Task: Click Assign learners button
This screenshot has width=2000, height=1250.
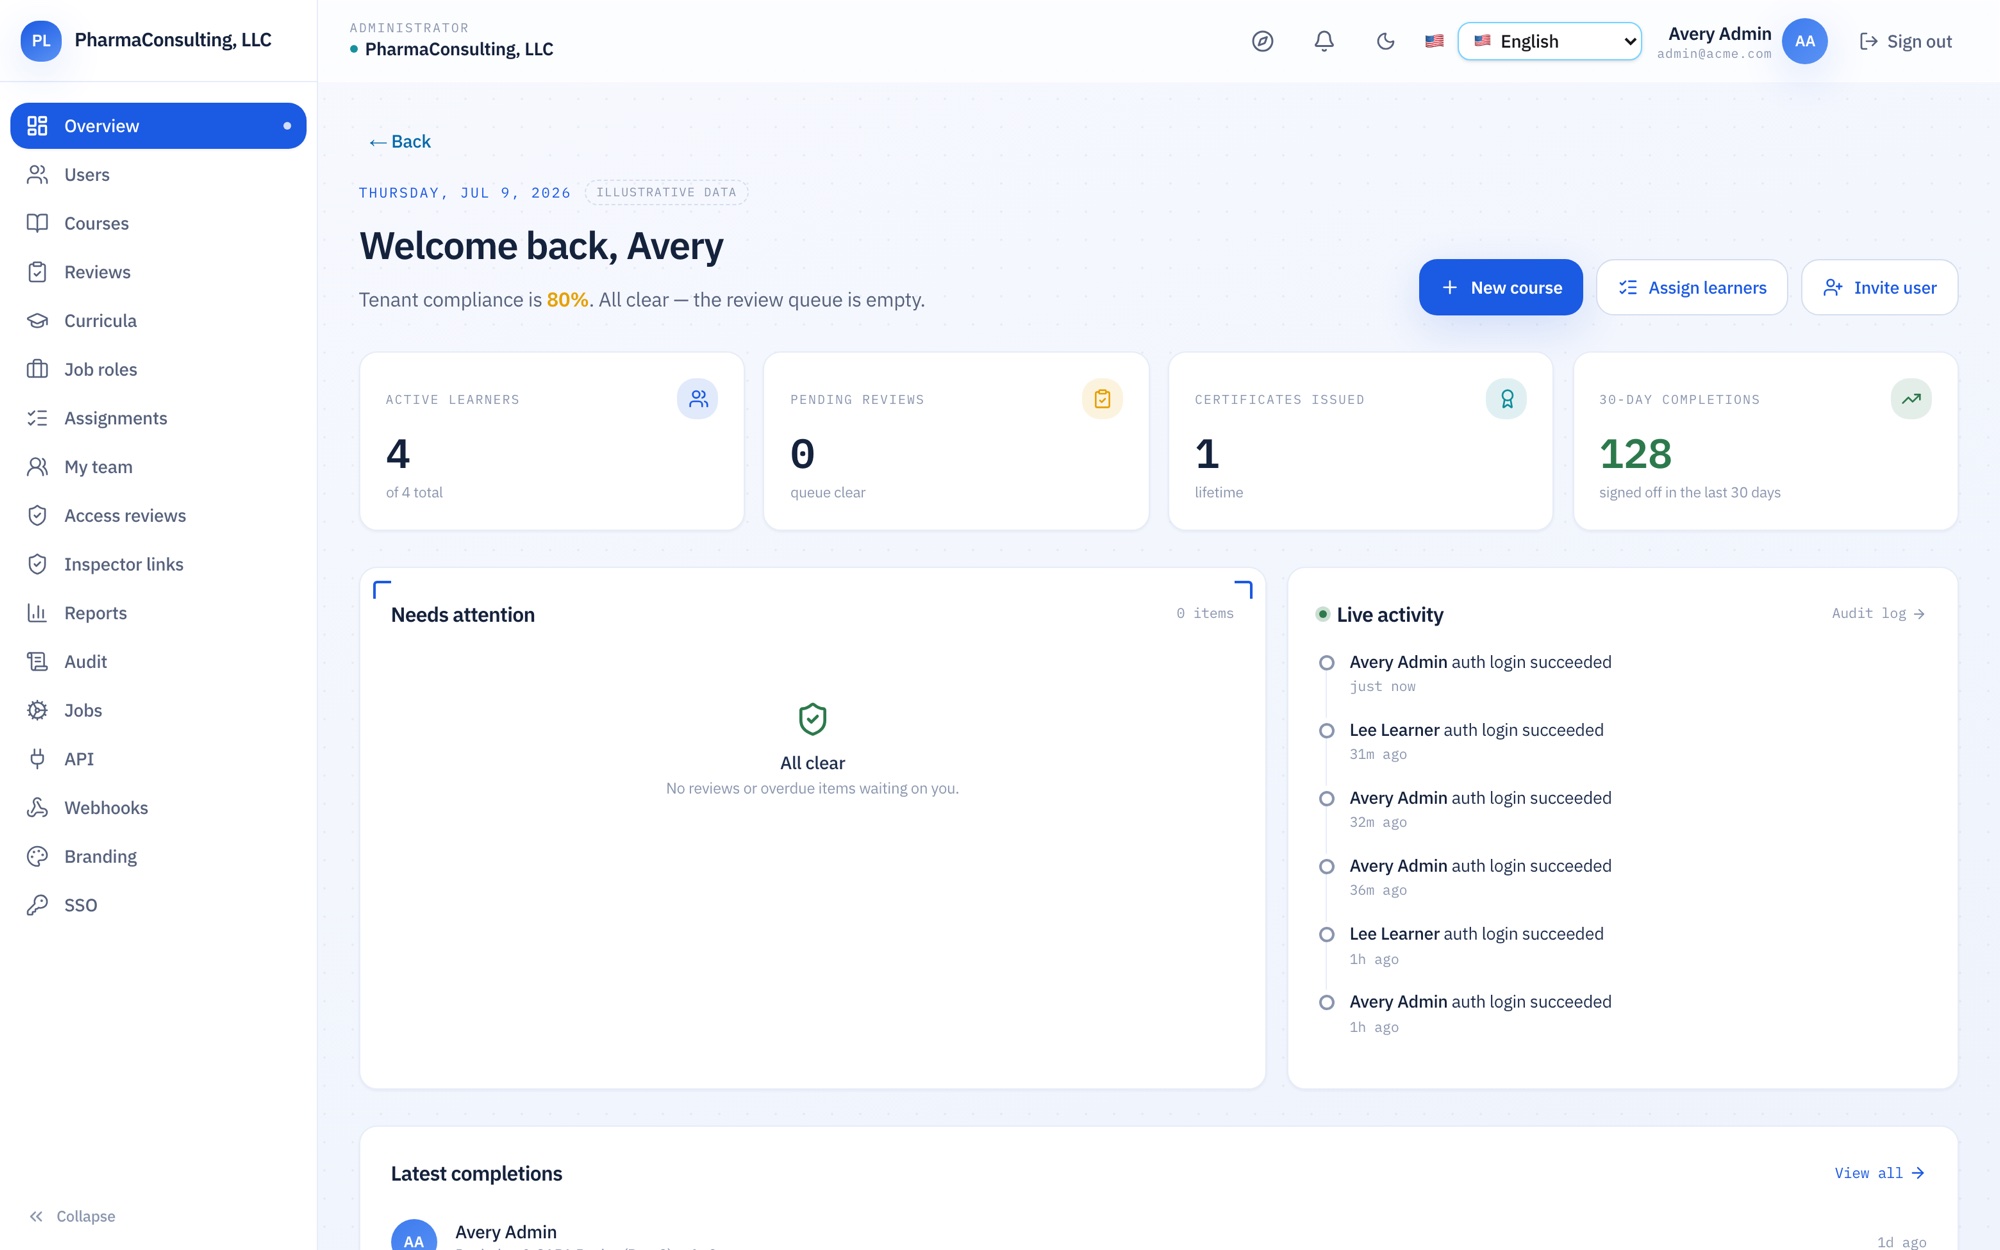Action: click(x=1691, y=287)
